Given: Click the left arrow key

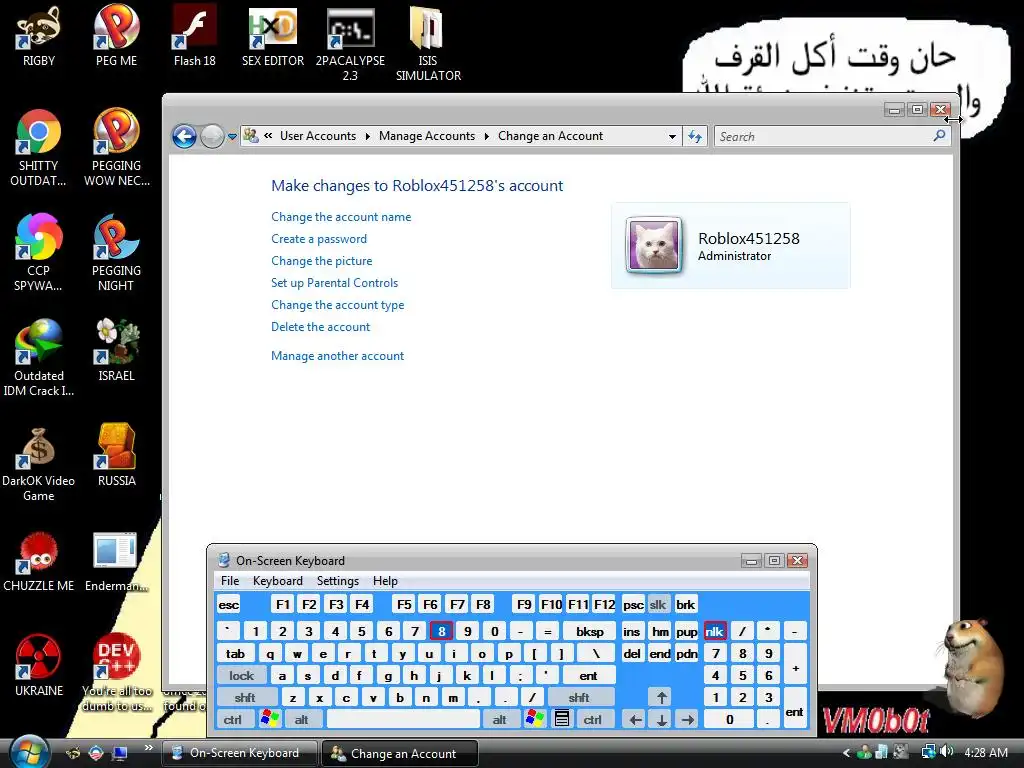Looking at the screenshot, I should coord(634,720).
